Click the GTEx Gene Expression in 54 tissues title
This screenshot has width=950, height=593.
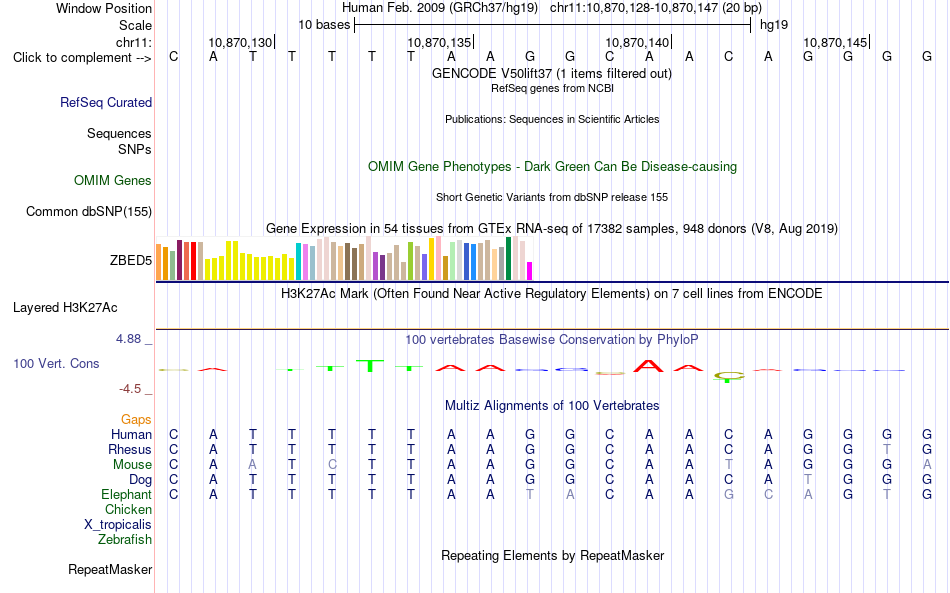click(x=552, y=229)
